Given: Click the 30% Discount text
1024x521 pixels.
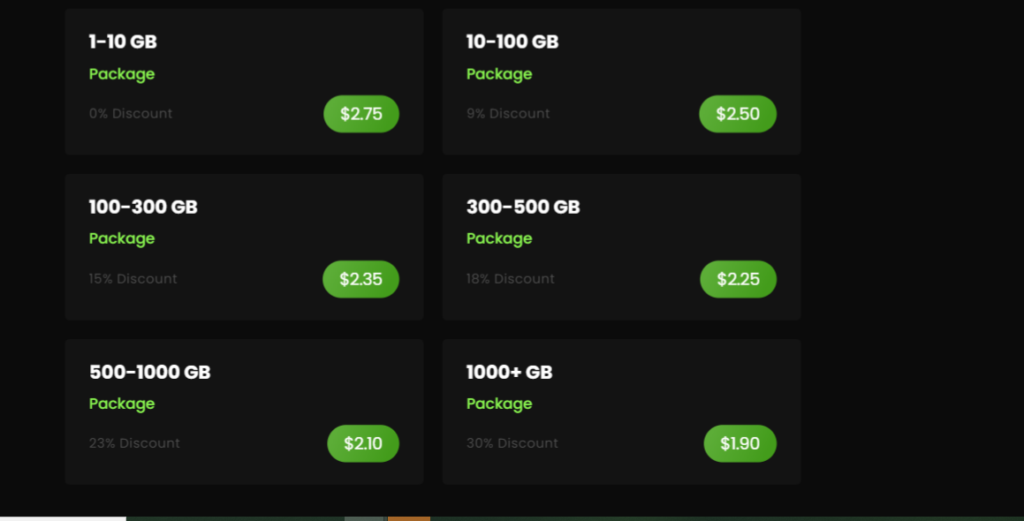Looking at the screenshot, I should pos(513,443).
